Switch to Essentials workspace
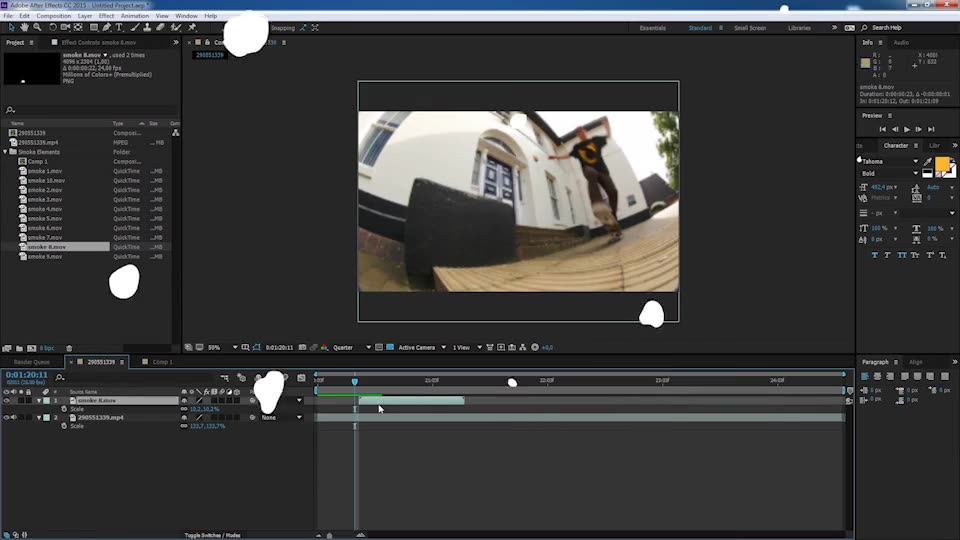This screenshot has width=960, height=540. click(x=653, y=28)
